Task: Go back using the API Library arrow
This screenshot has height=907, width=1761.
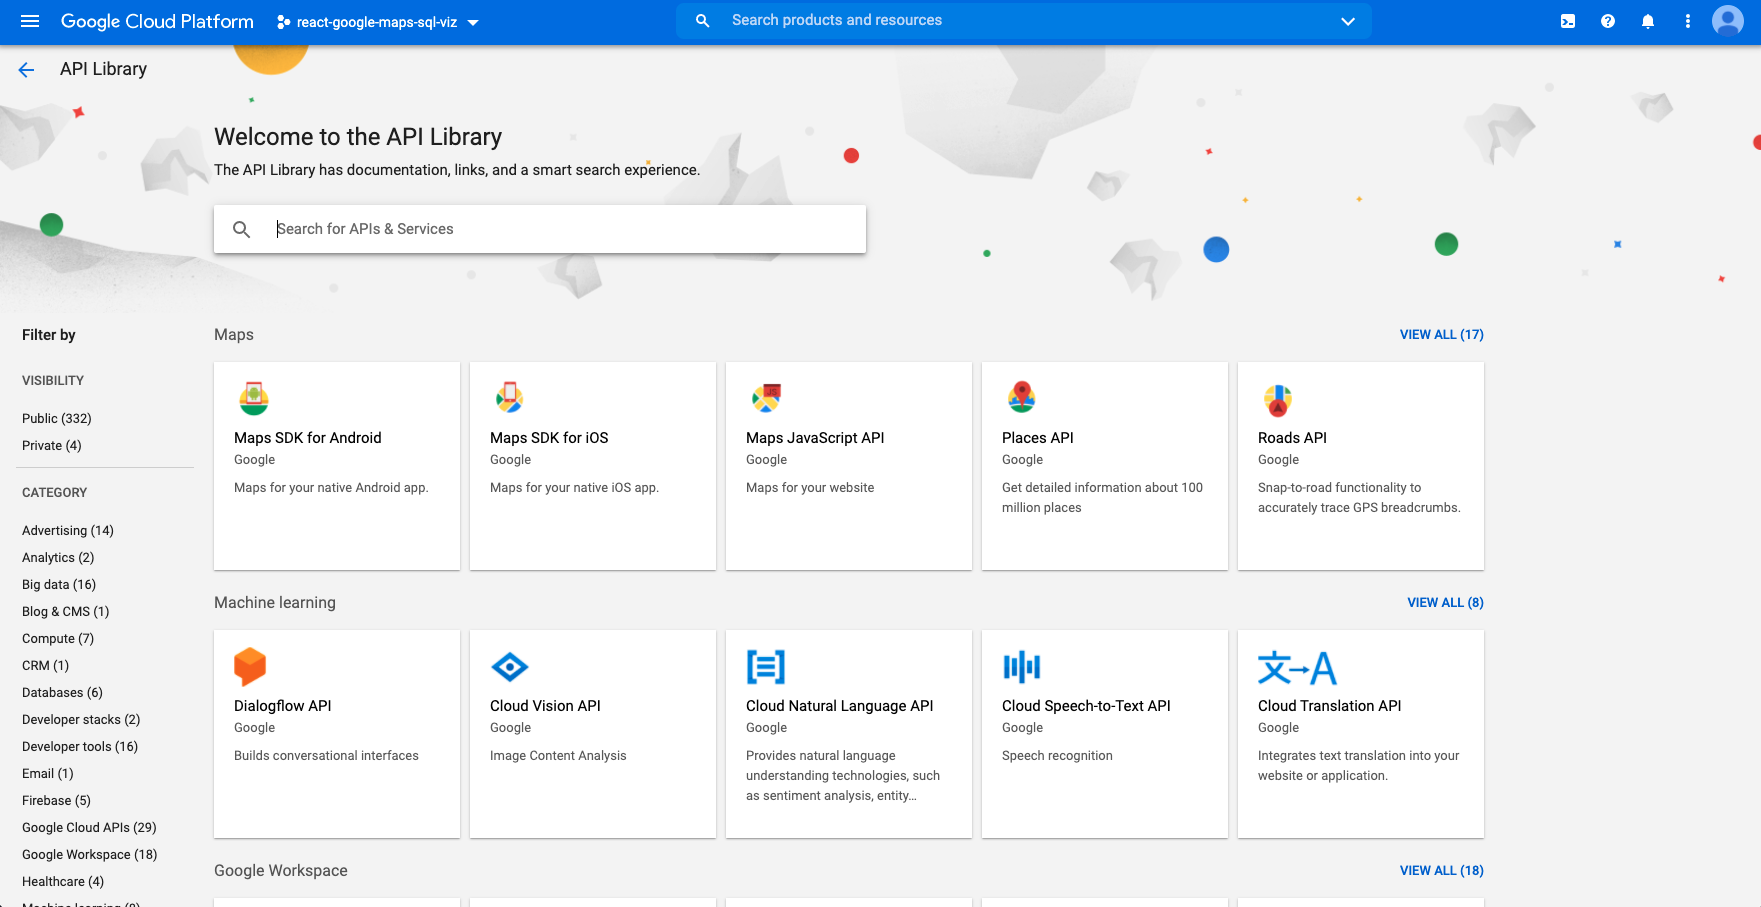Action: click(26, 69)
